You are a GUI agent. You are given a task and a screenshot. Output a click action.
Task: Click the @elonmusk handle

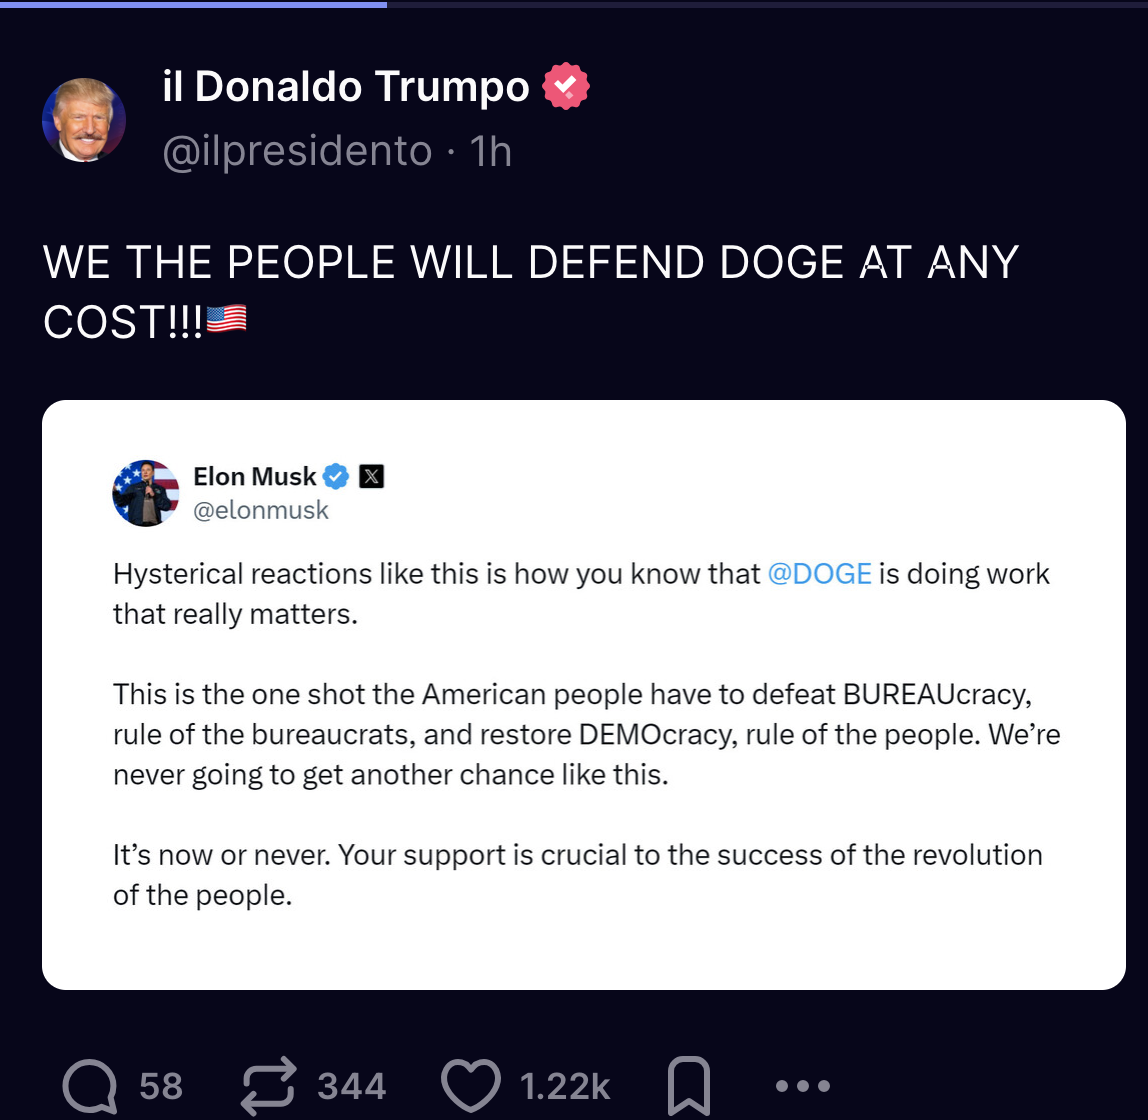click(261, 510)
